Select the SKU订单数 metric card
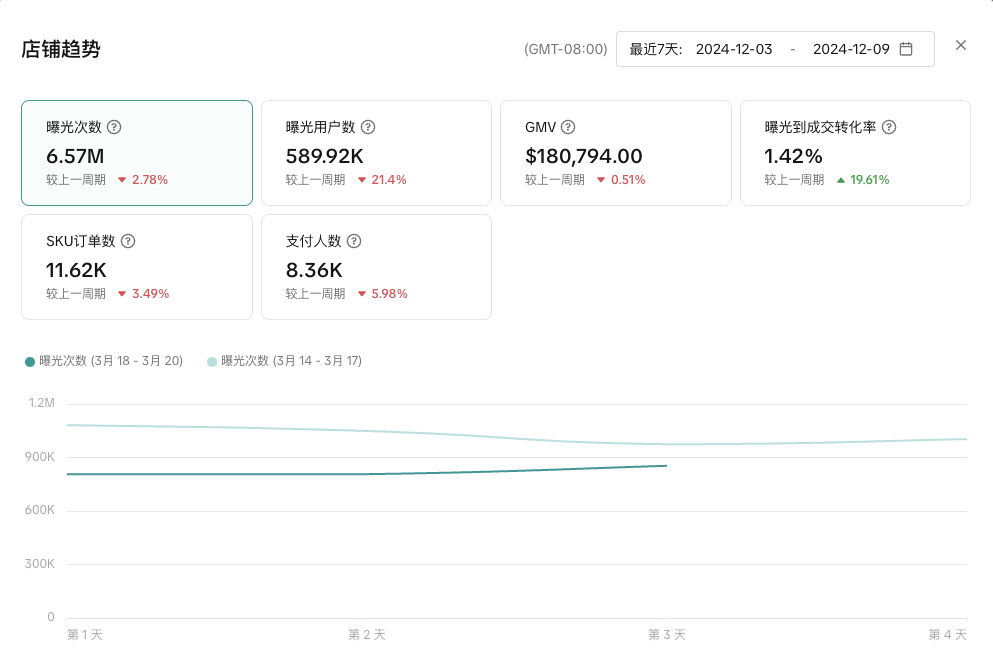Screen dimensions: 993x661 (136, 267)
